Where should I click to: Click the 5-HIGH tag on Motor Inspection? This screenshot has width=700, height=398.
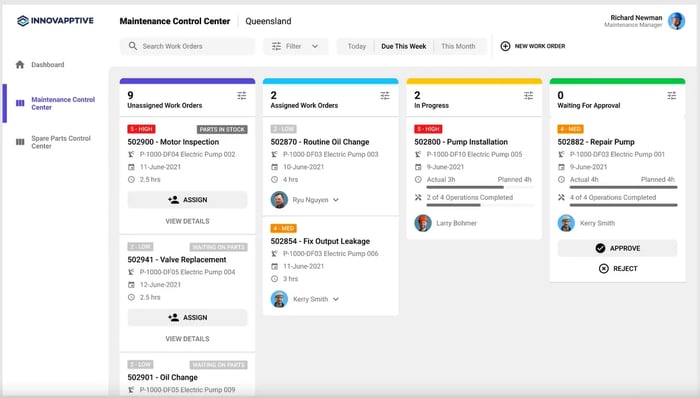141,129
